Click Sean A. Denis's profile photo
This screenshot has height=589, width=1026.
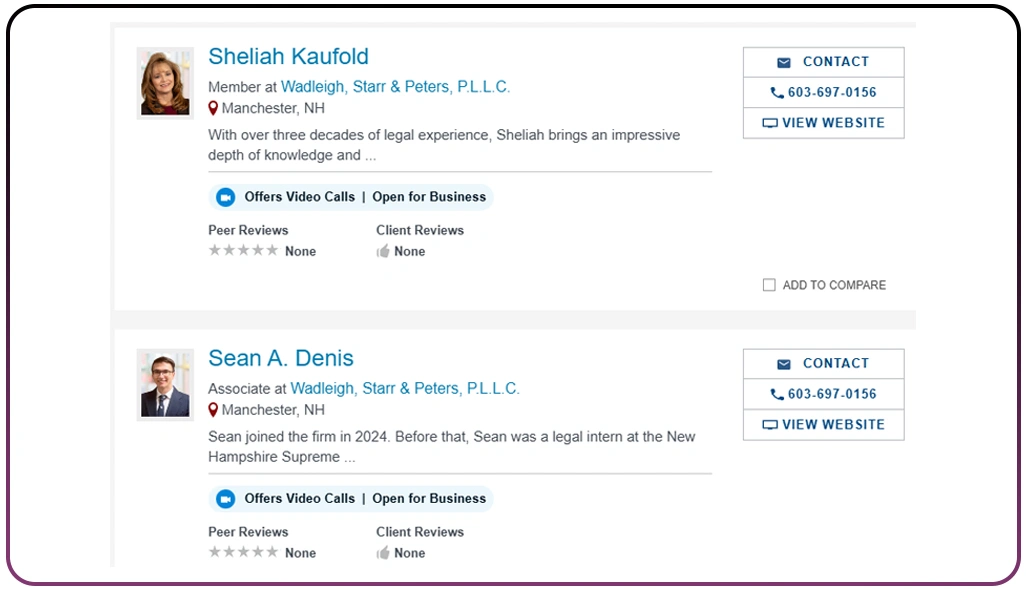[x=165, y=385]
